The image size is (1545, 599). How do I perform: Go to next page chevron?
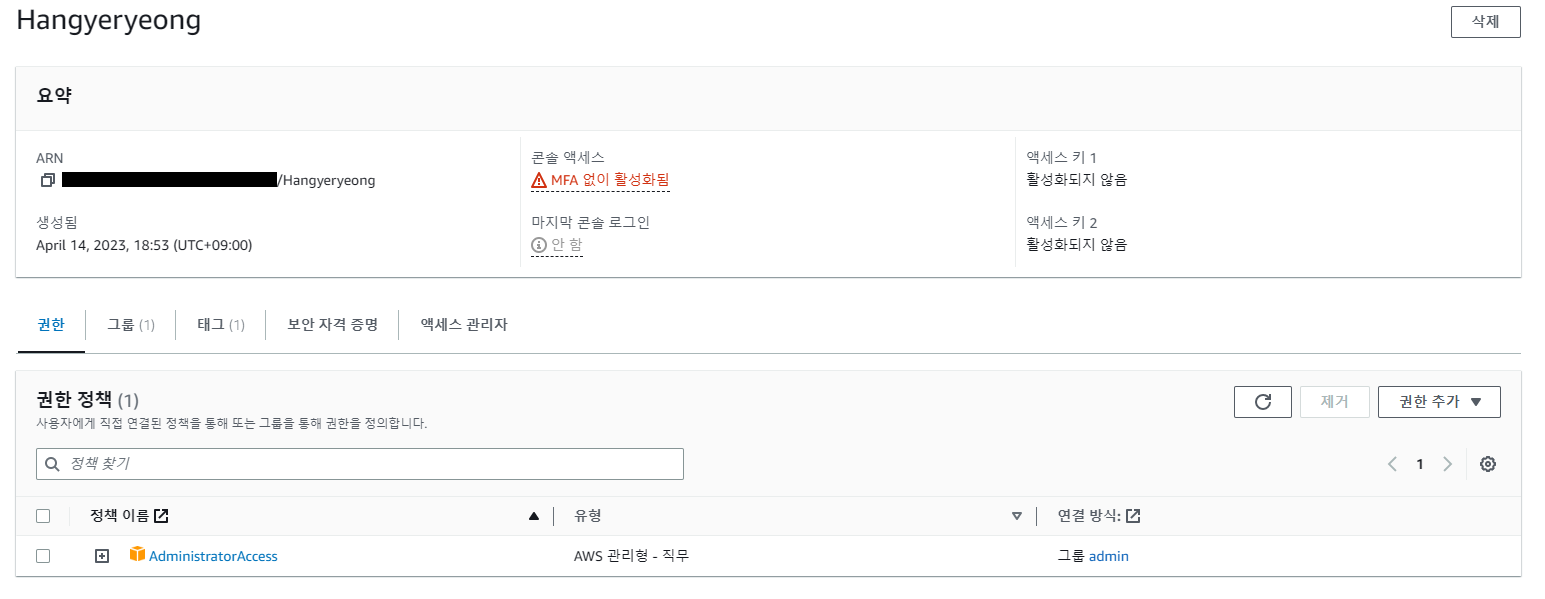1447,464
